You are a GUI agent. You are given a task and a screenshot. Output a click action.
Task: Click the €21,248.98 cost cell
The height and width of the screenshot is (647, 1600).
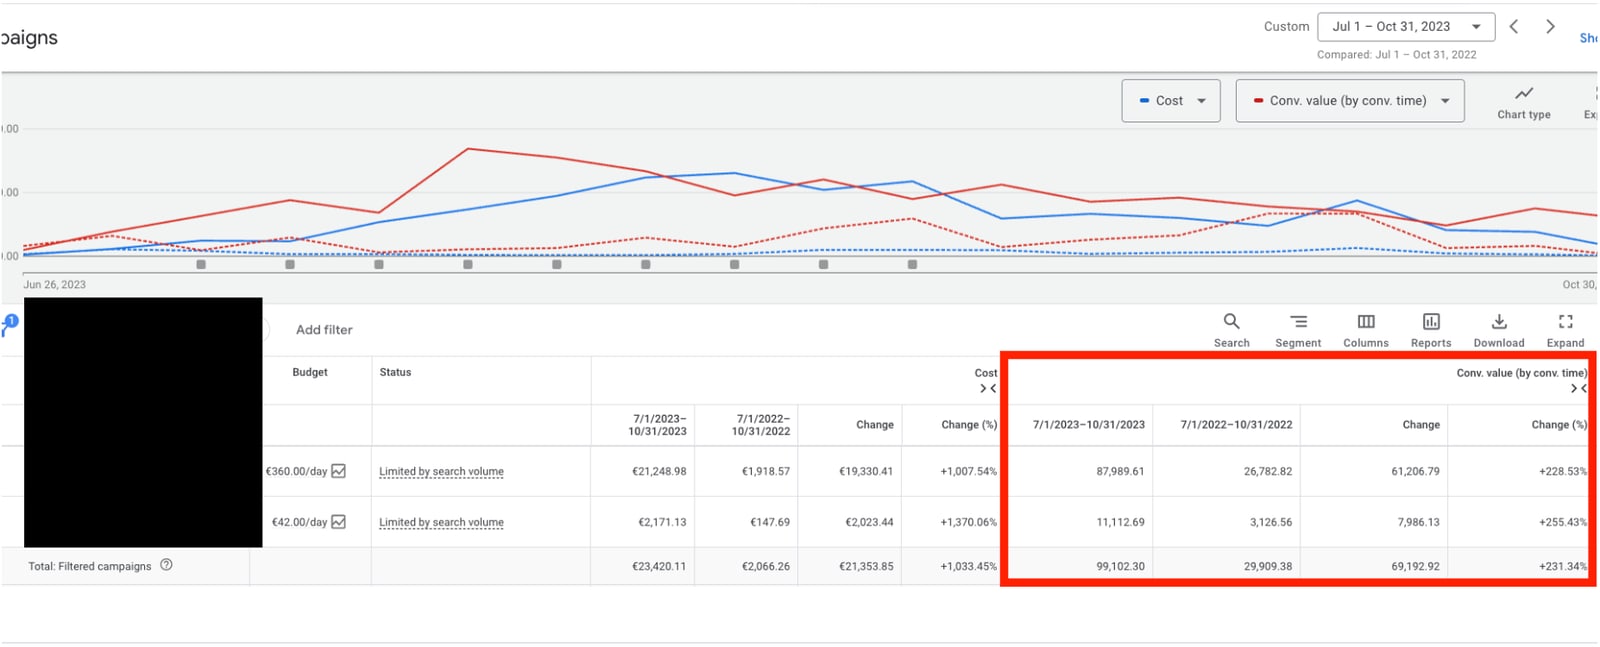coord(659,472)
